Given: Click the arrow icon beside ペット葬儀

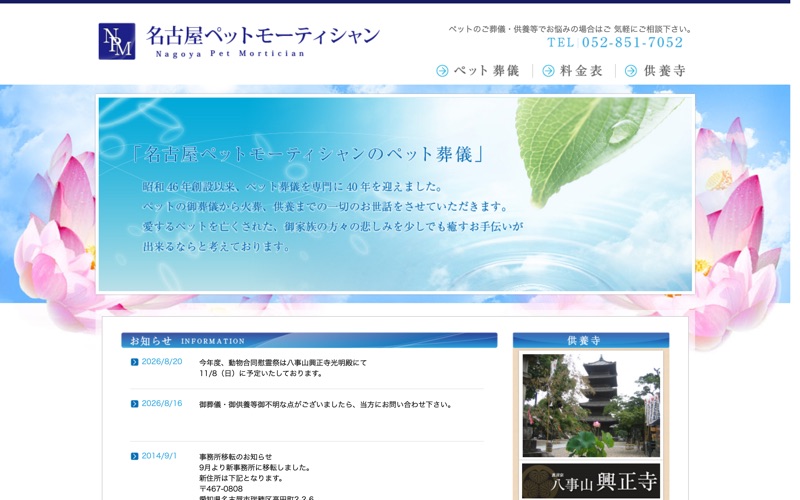Looking at the screenshot, I should (442, 71).
